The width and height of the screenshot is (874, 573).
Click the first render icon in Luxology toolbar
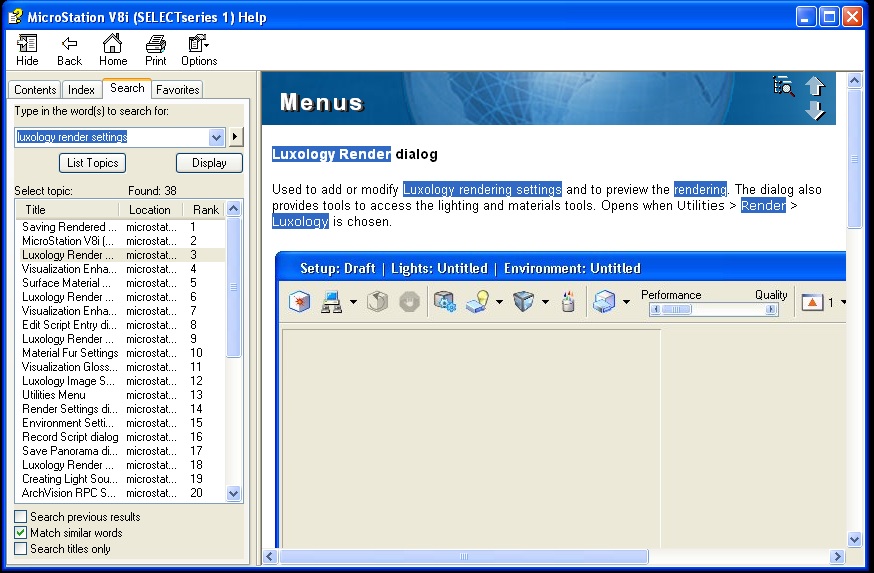[300, 302]
